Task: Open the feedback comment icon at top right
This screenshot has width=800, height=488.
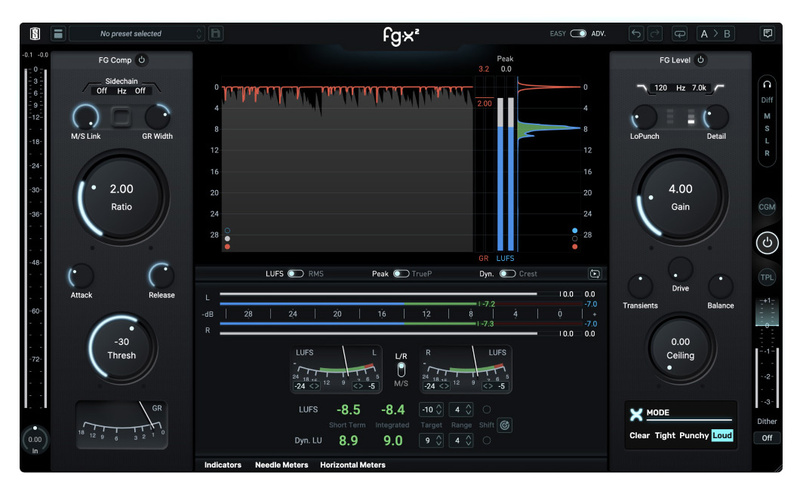Action: (767, 34)
